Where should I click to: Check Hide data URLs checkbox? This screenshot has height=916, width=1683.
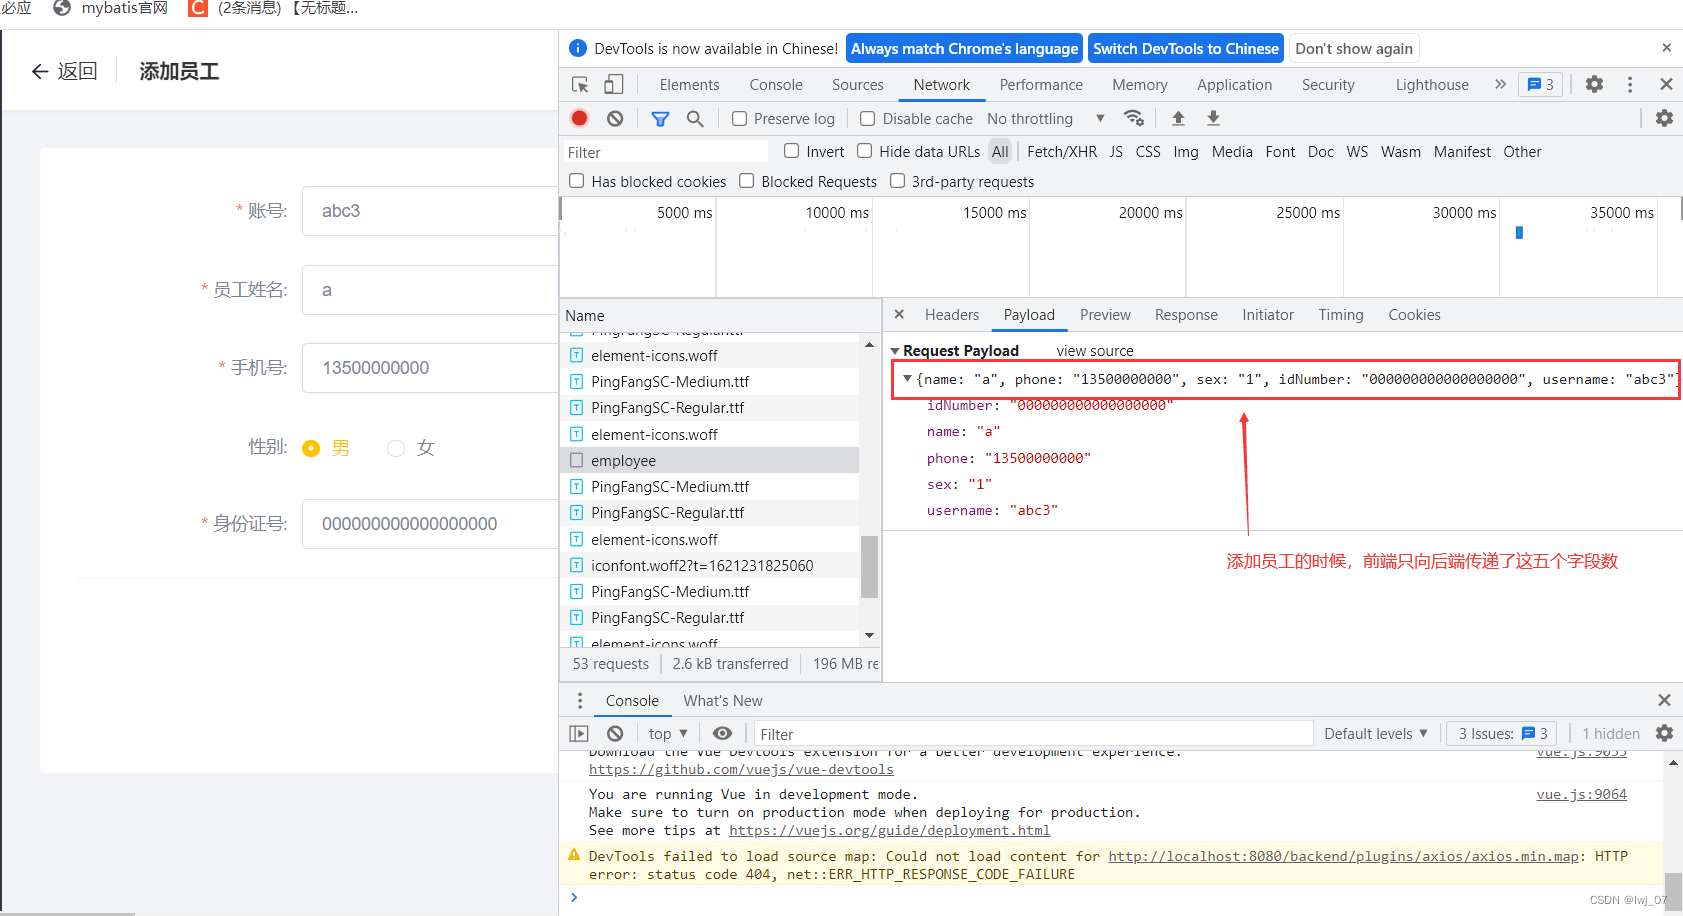coord(864,151)
